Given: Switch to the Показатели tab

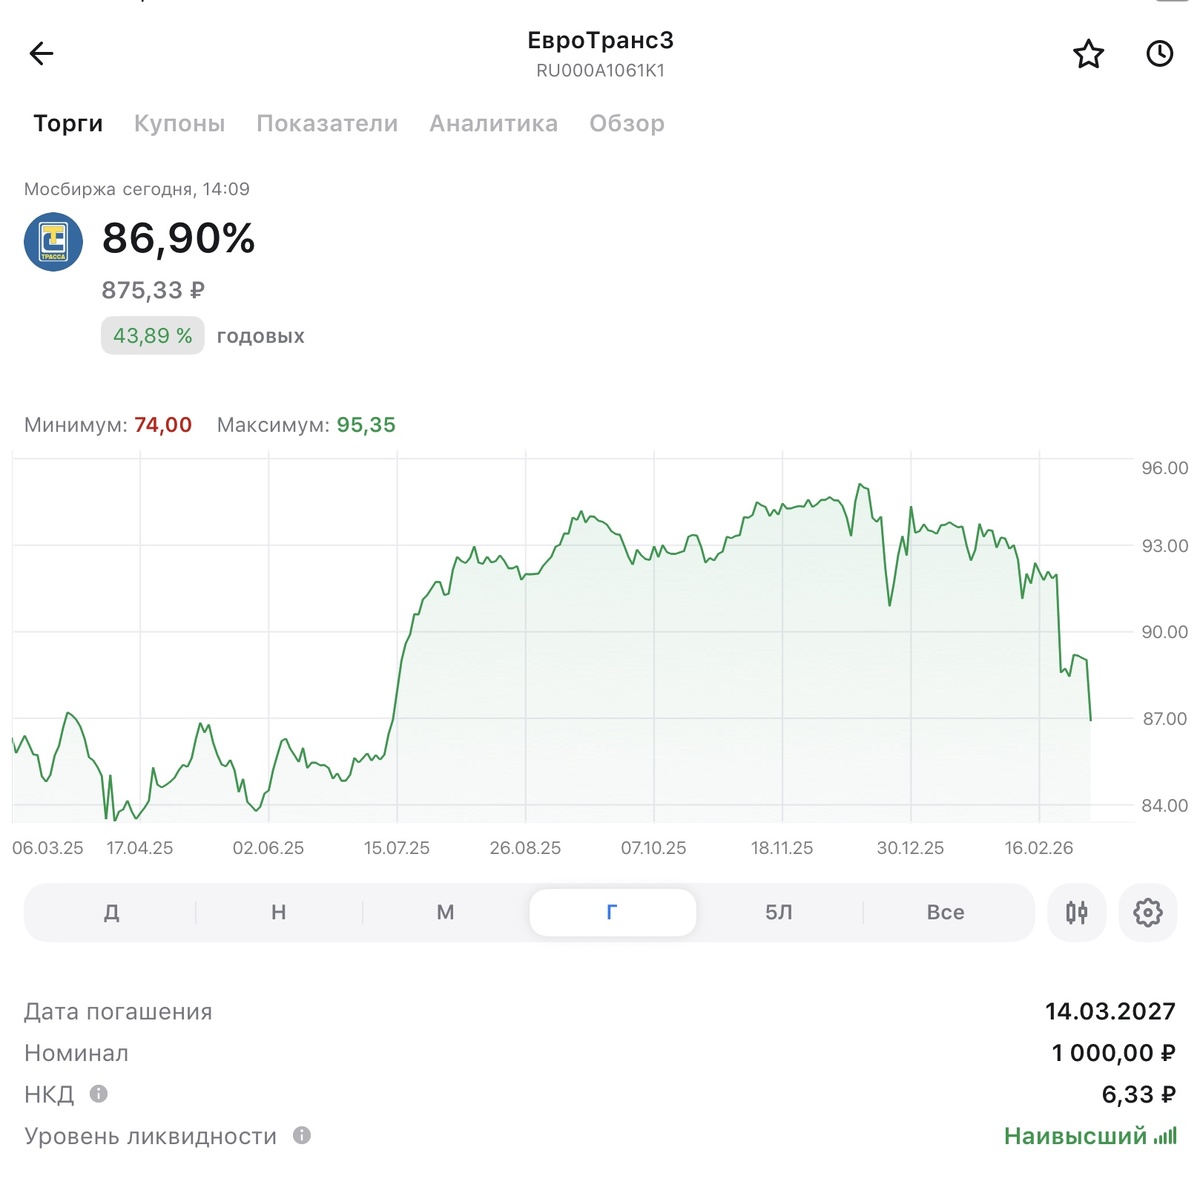Looking at the screenshot, I should tap(327, 123).
